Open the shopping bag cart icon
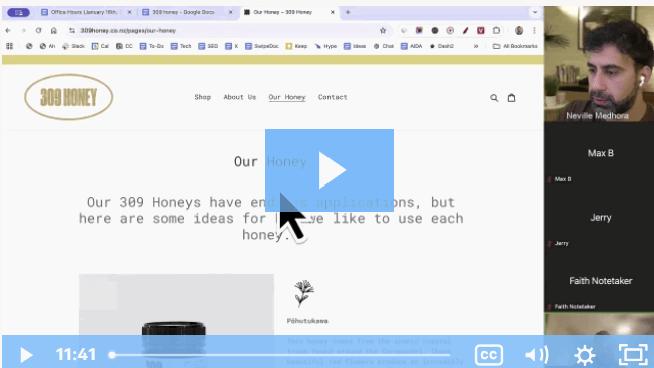Screen dimensions: 654x368 [x=511, y=98]
